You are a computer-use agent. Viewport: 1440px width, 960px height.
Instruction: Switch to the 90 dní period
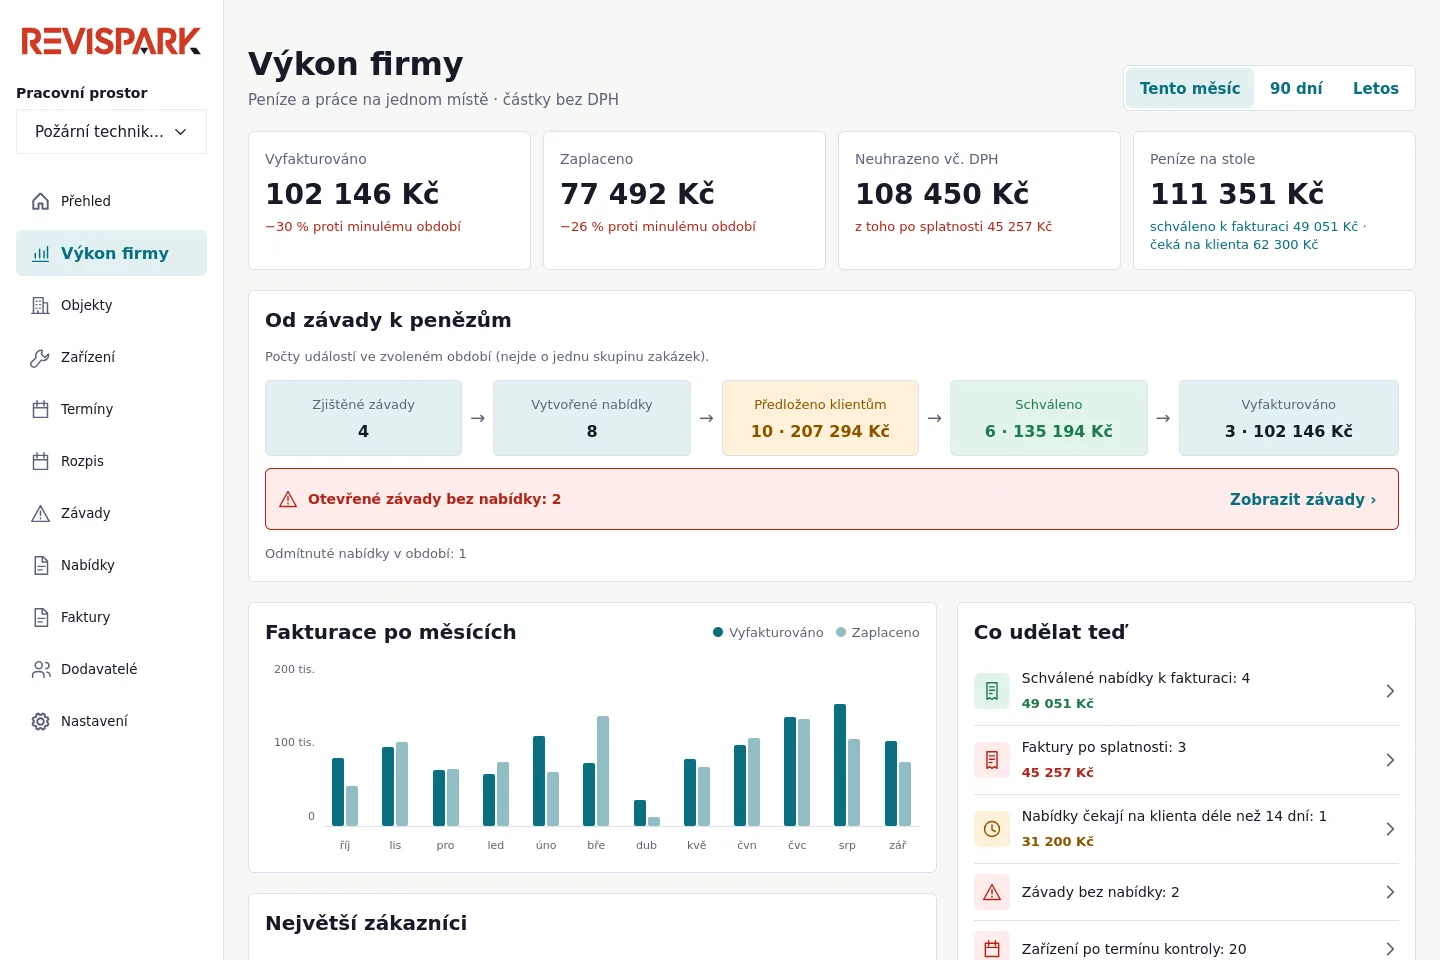point(1296,88)
